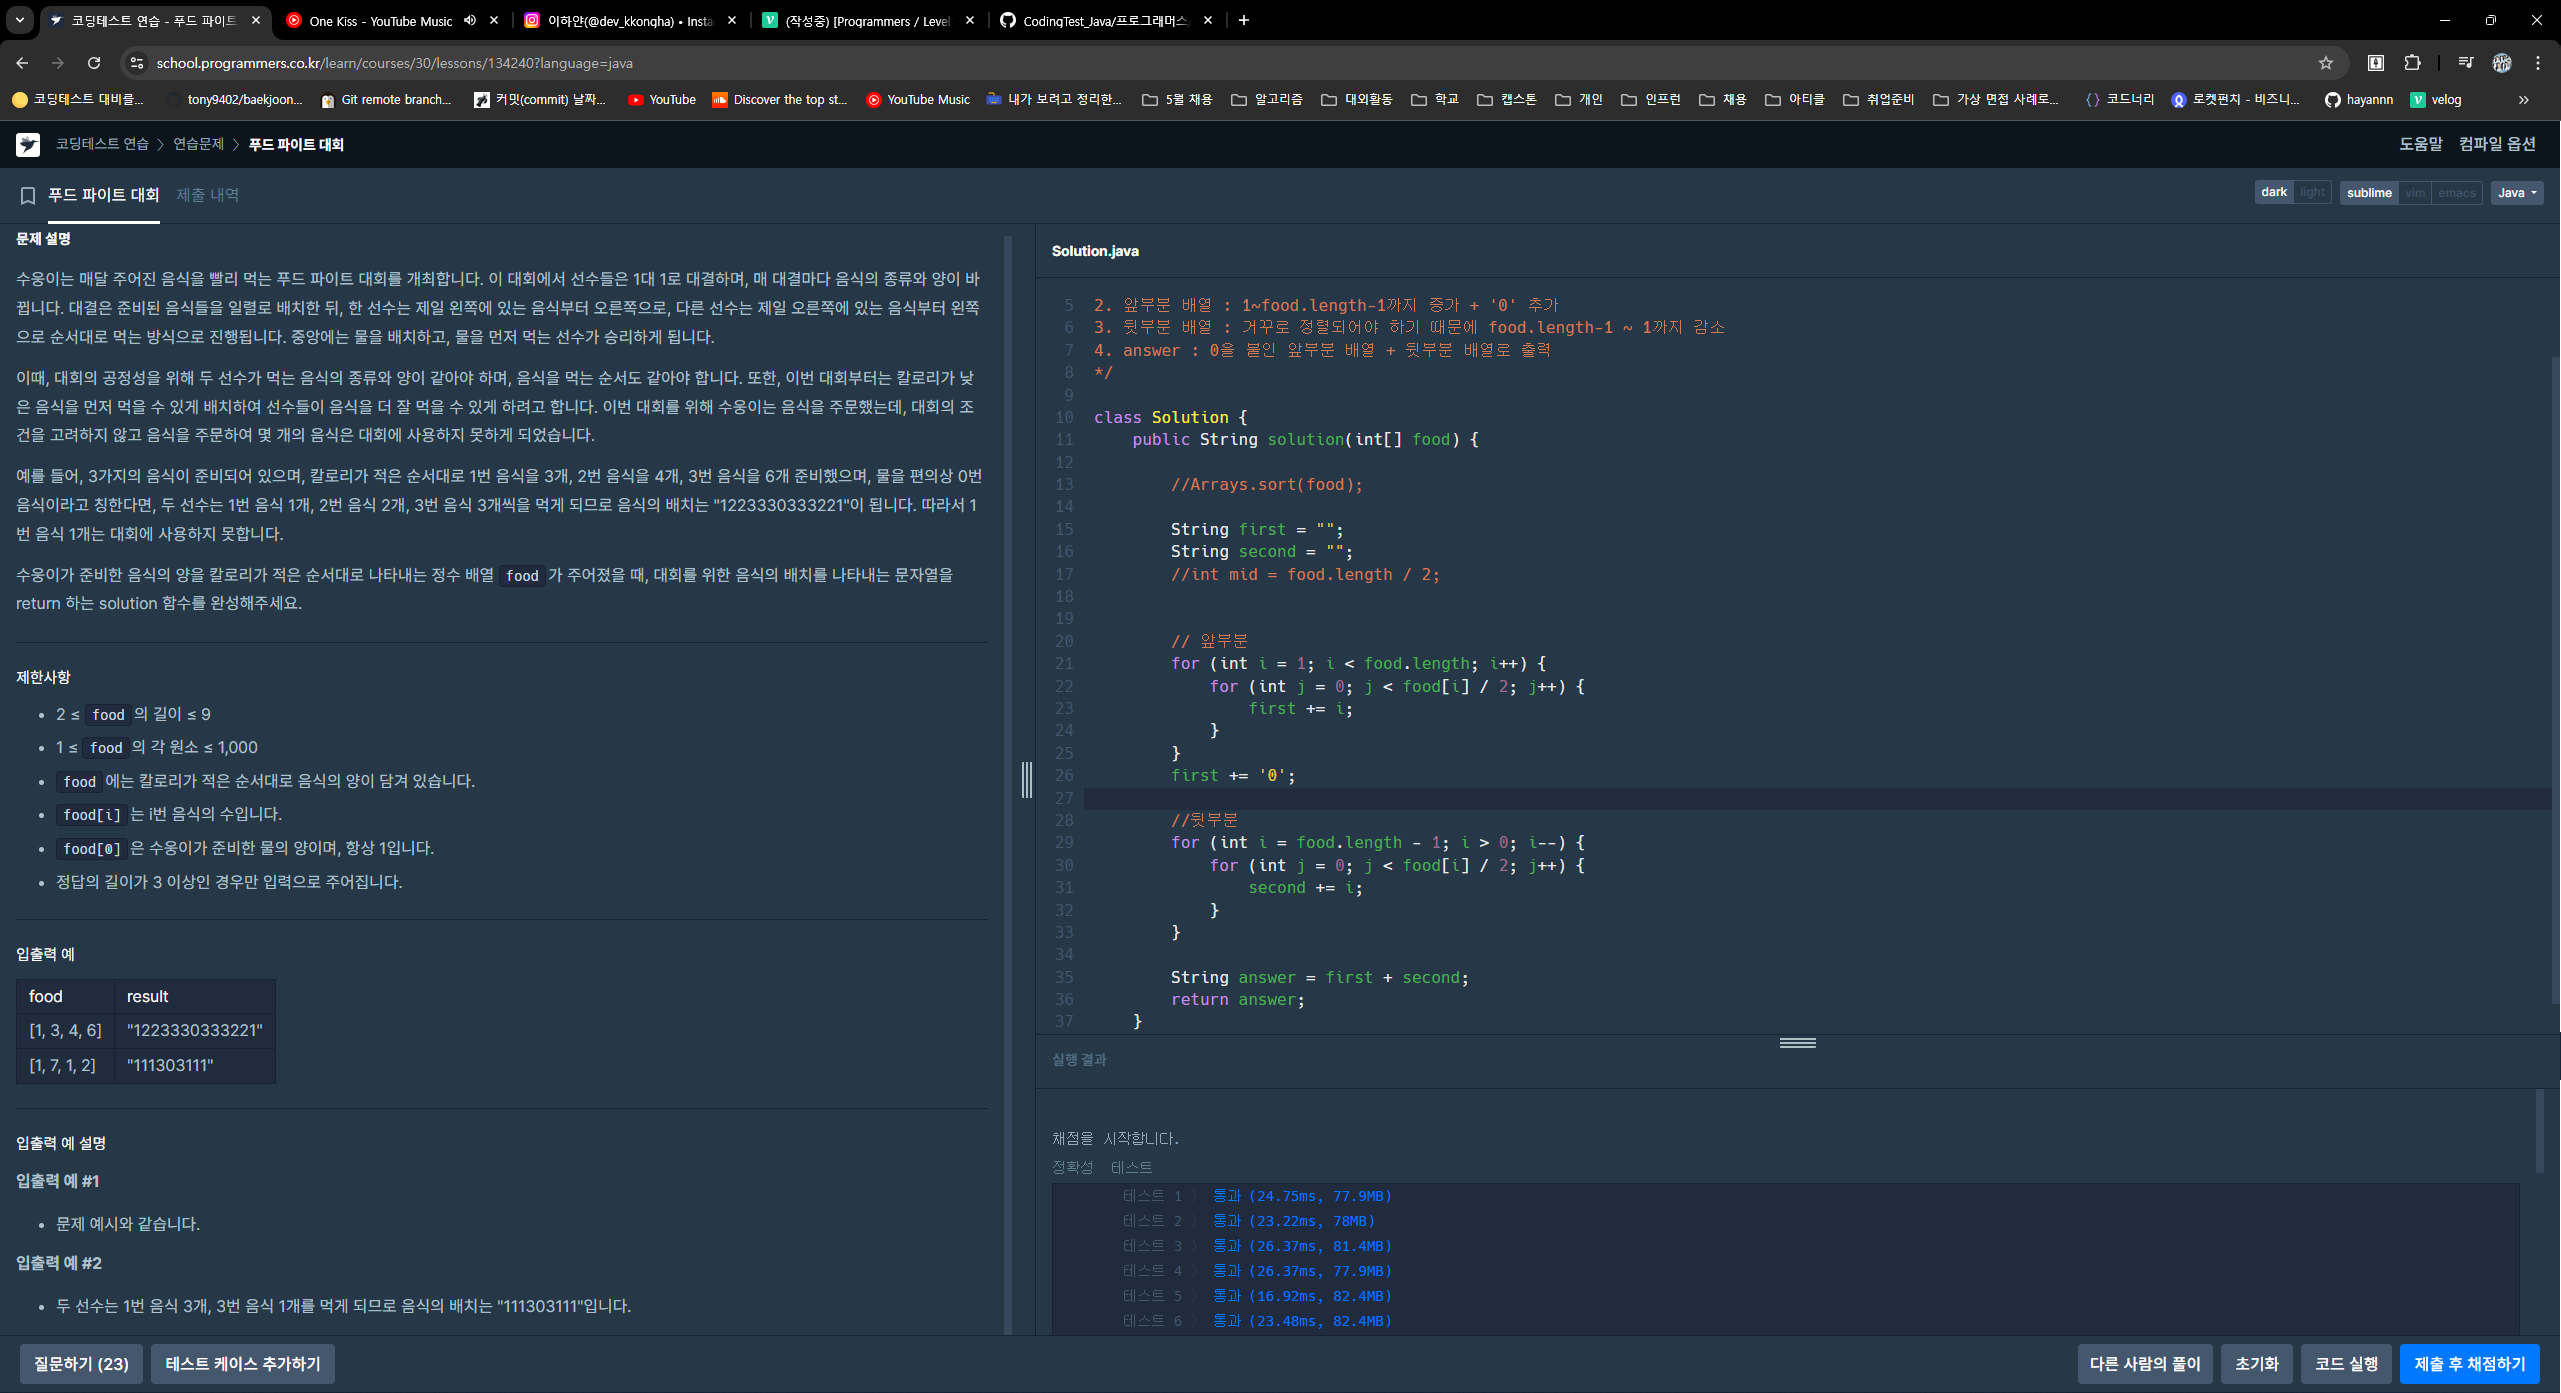Mute the One Kiss tab audio icon

(x=469, y=20)
